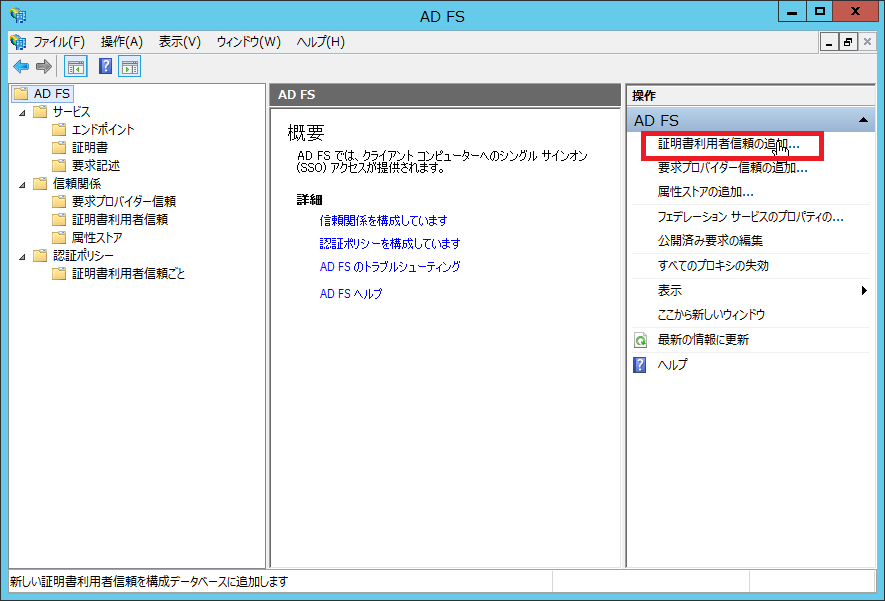Collapse the 信頼関係 tree node
This screenshot has width=885, height=601.
[23, 185]
